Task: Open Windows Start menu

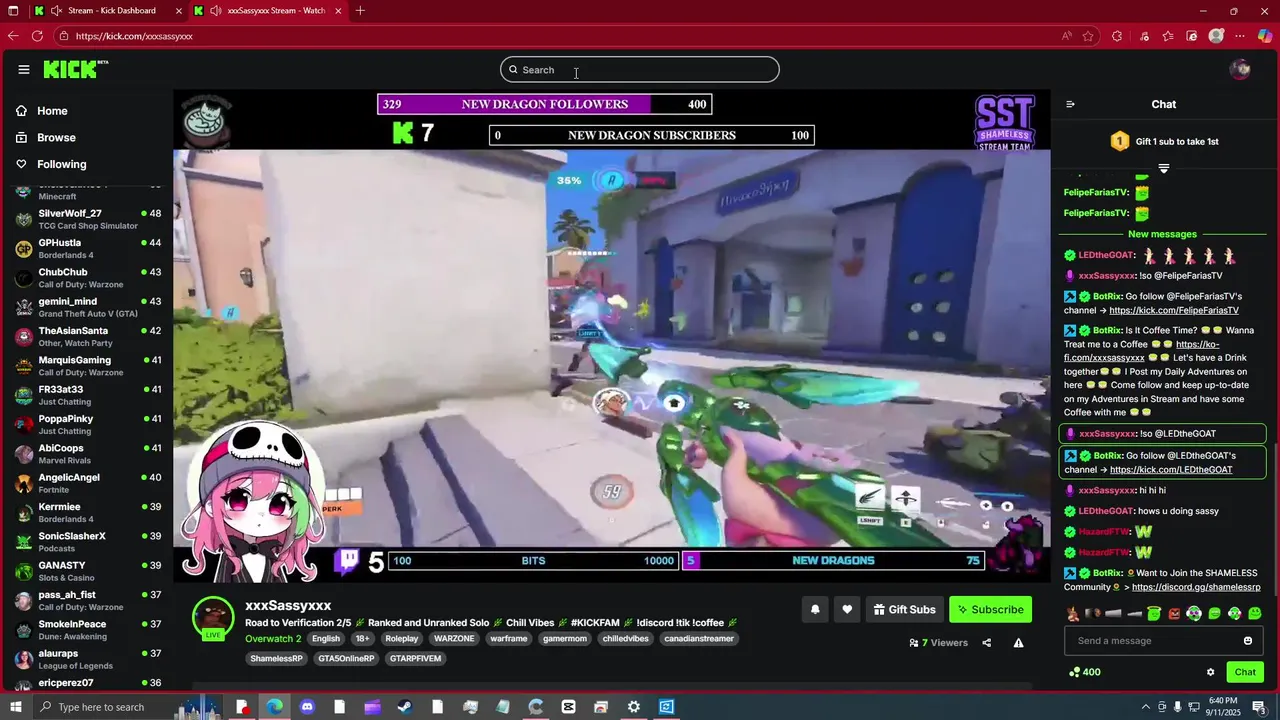Action: 14,707
